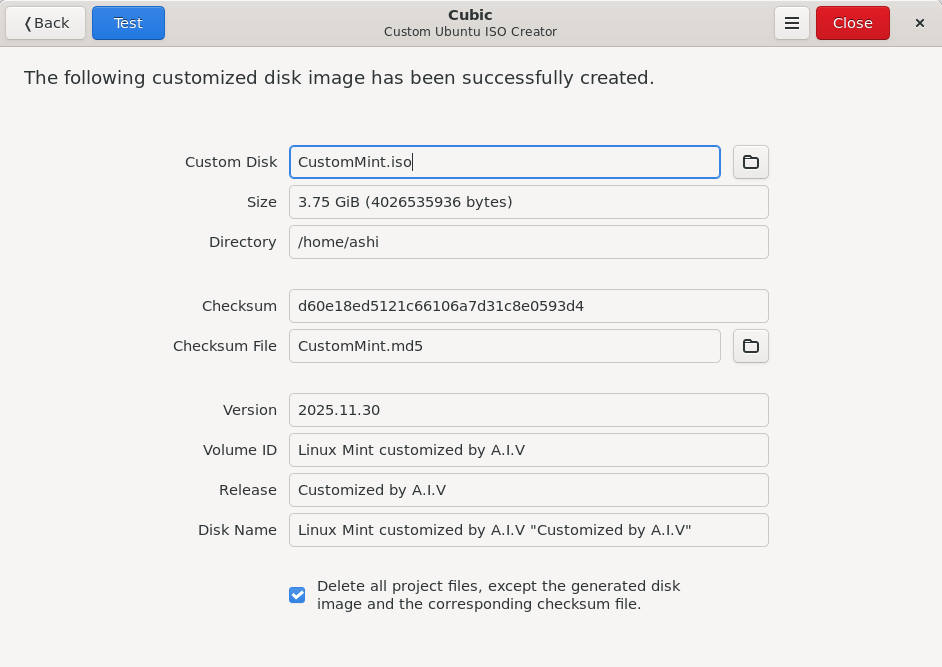The width and height of the screenshot is (942, 667).
Task: Open folder browser next to Checksum File field
Action: (750, 346)
